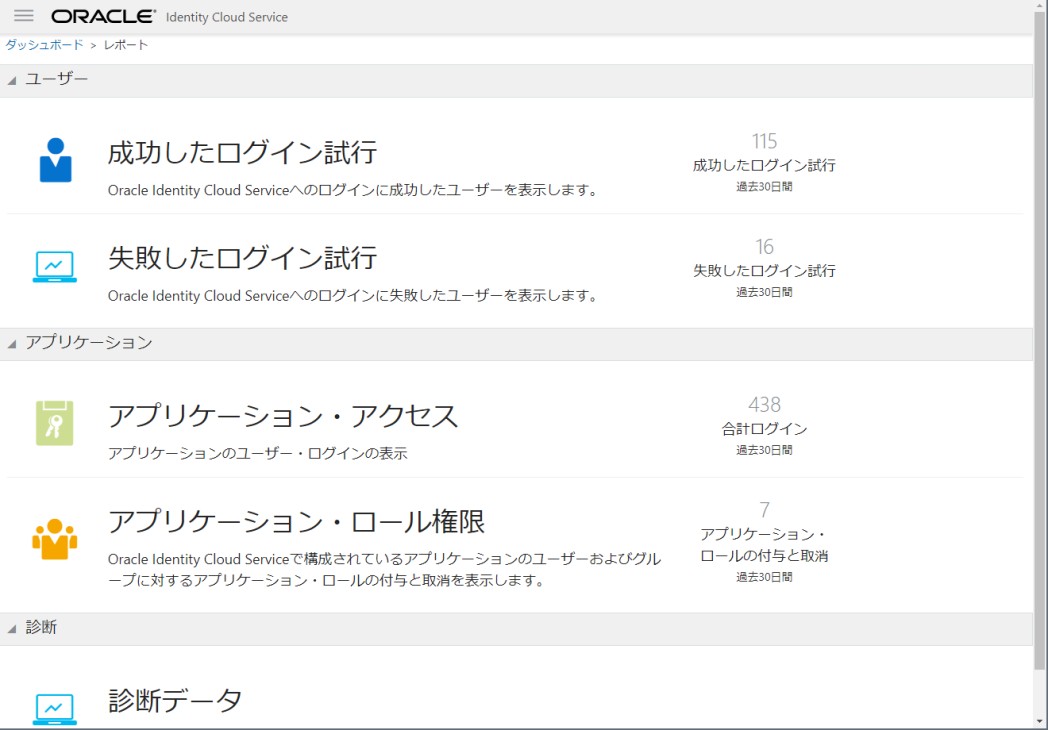Click the green key icon for application access

(x=55, y=423)
